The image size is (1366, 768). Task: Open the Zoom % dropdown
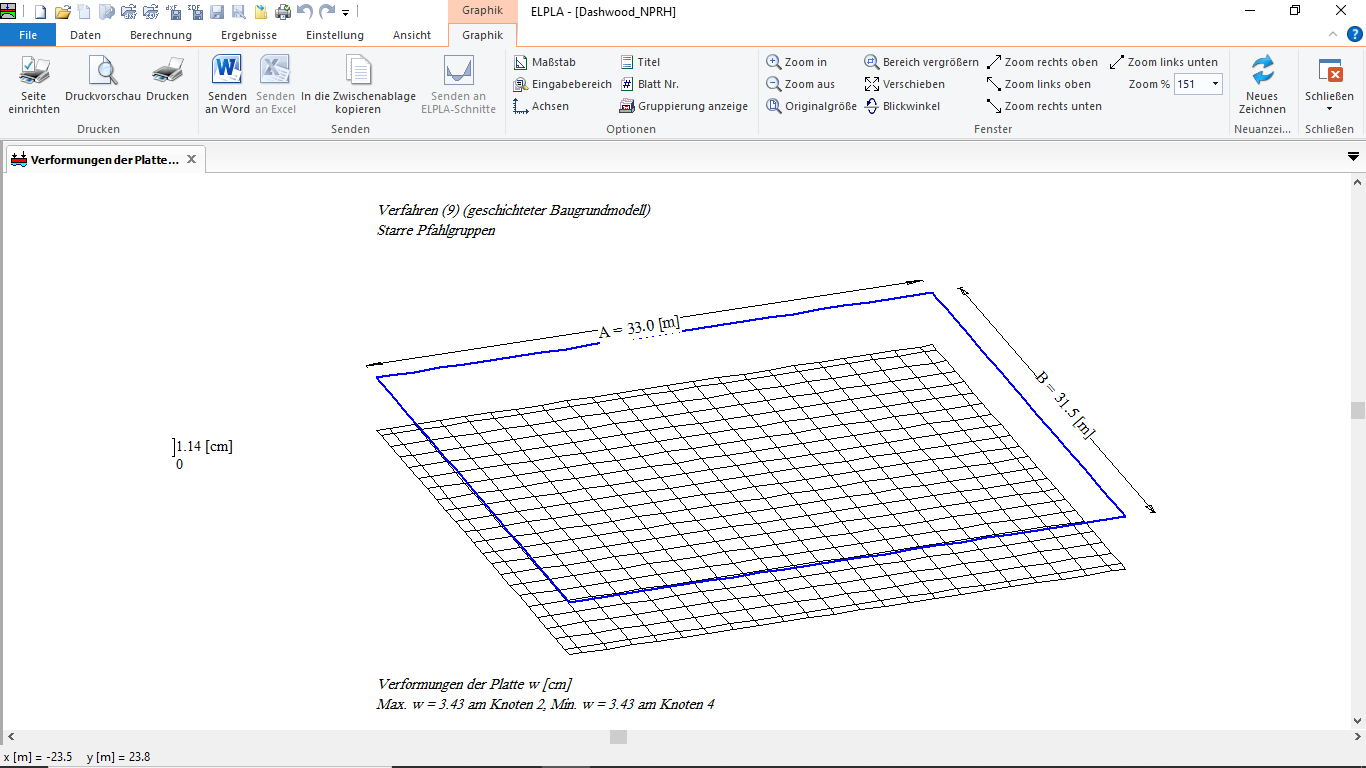coord(1215,84)
